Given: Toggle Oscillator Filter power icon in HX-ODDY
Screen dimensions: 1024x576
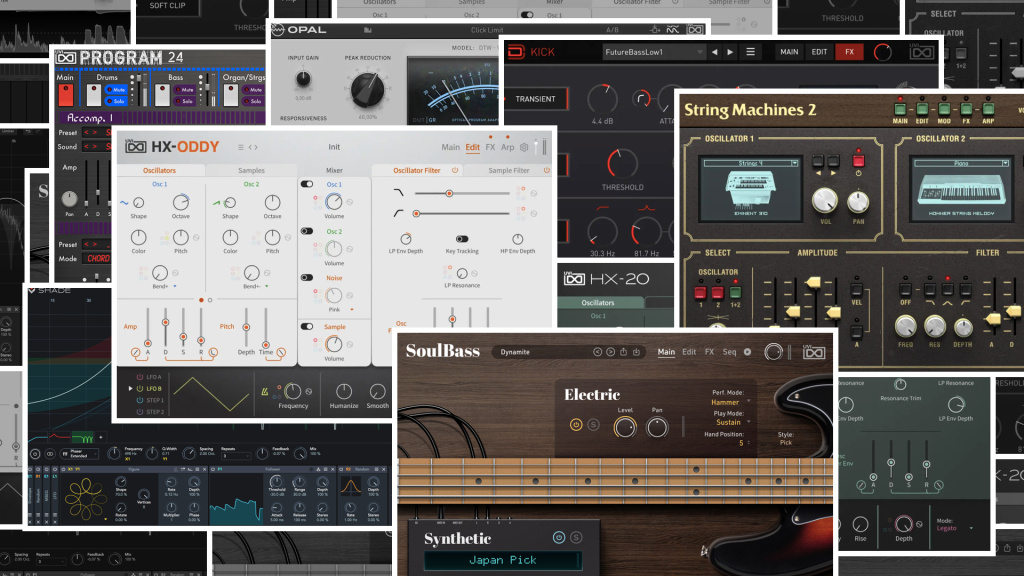Looking at the screenshot, I should click(455, 170).
